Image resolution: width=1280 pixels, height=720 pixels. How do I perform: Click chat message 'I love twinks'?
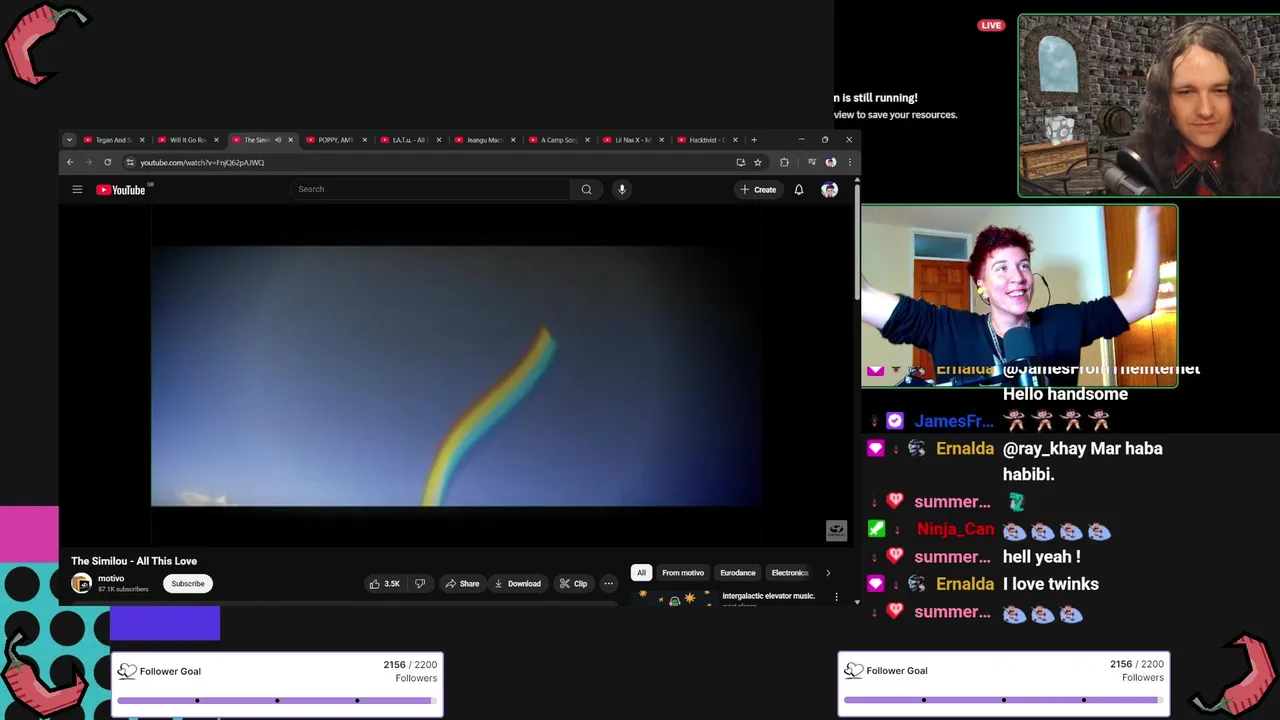click(1051, 584)
